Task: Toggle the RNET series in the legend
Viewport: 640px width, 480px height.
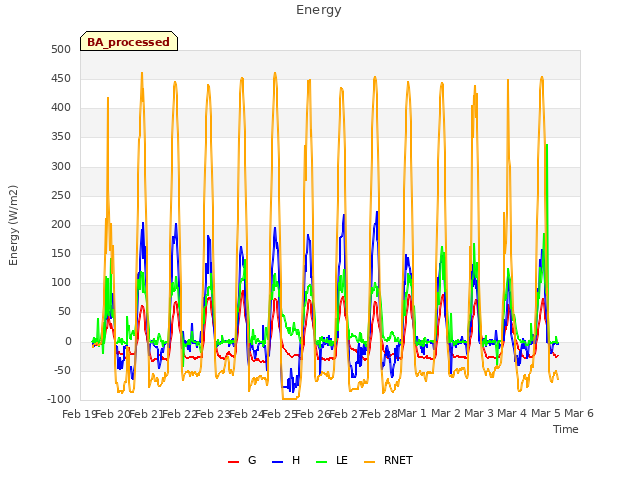Action: coord(388,461)
